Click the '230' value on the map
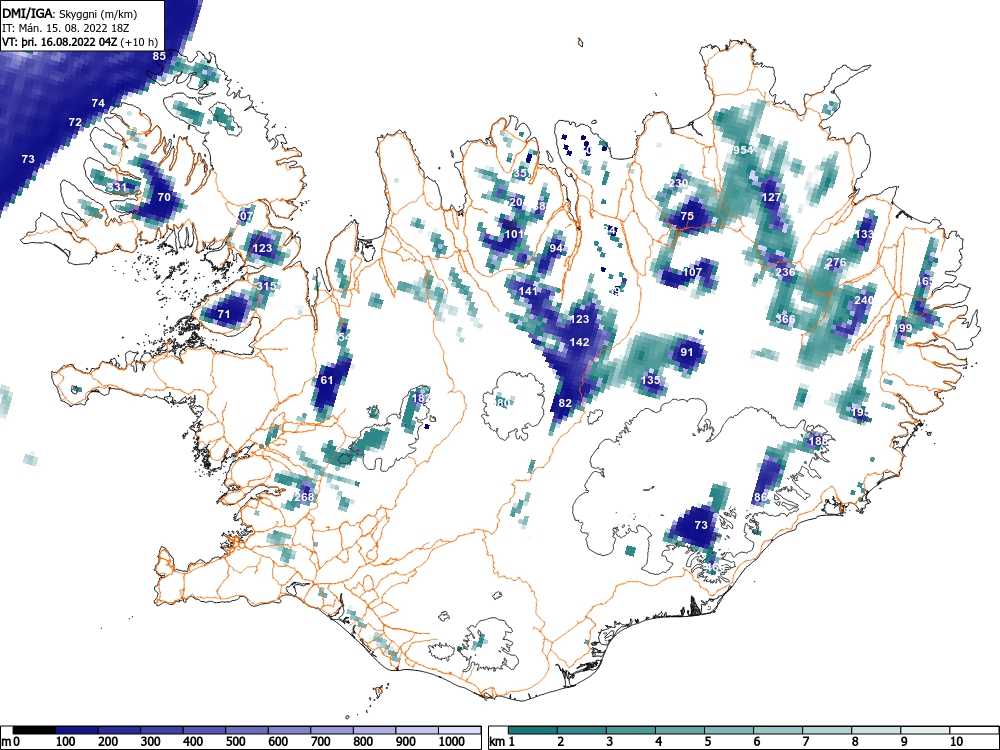The image size is (1000, 750). pos(679,182)
